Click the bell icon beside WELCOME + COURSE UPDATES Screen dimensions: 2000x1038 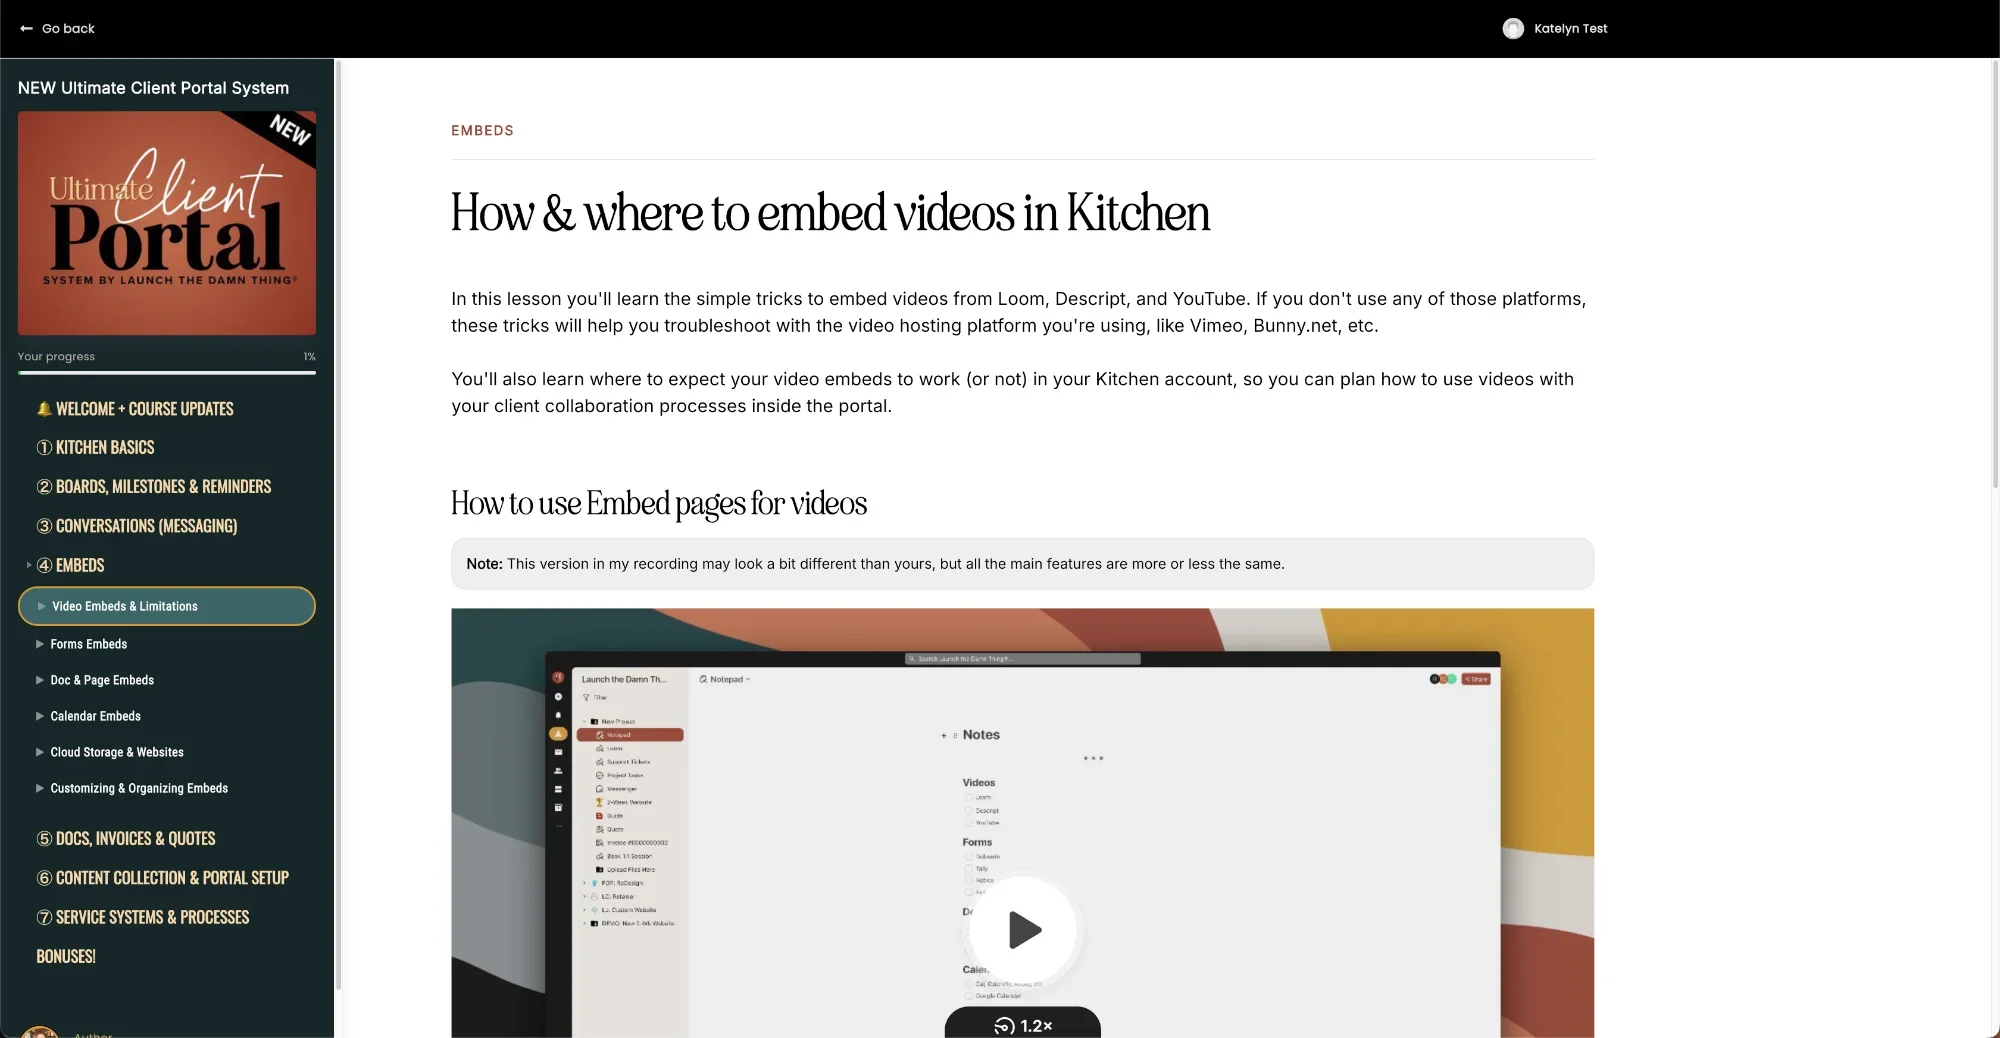point(43,408)
